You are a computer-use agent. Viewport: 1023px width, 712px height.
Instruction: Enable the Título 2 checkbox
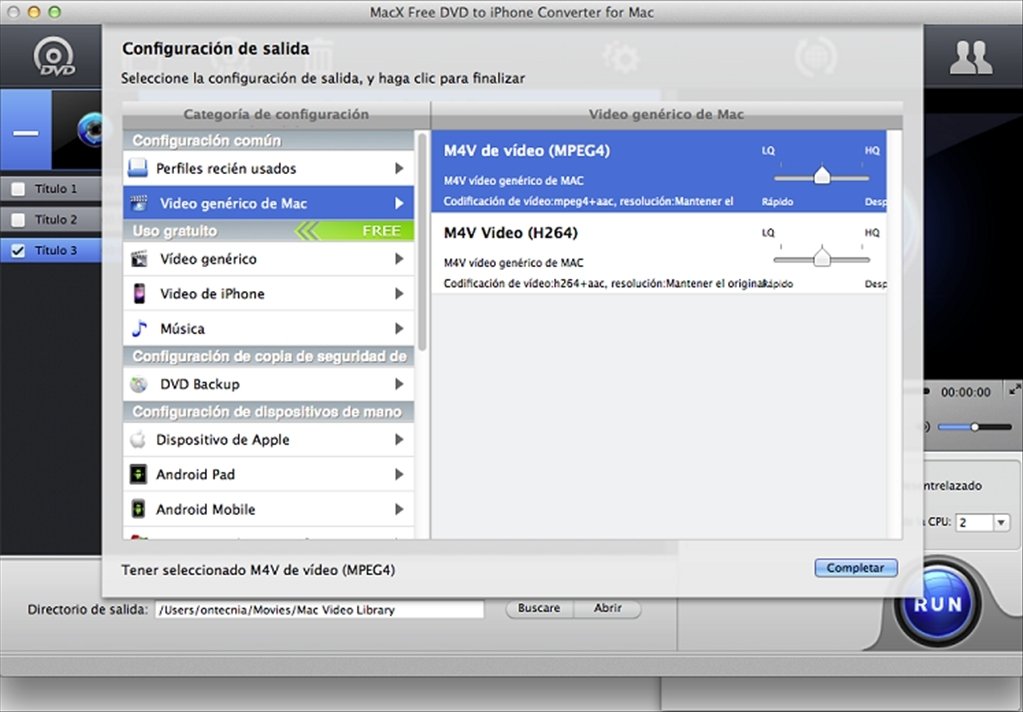click(x=18, y=220)
